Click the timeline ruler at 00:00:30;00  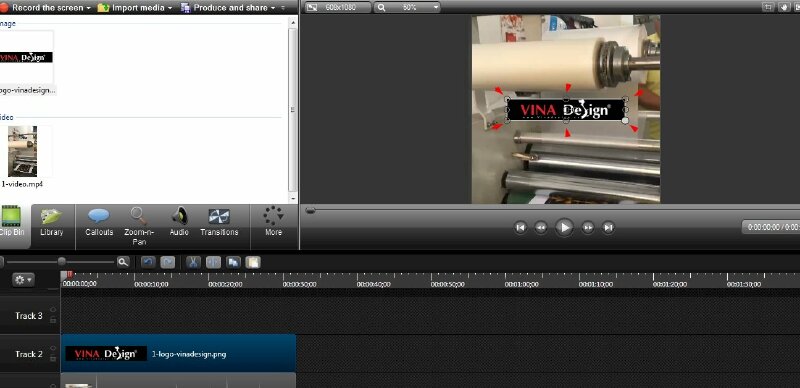[299, 284]
